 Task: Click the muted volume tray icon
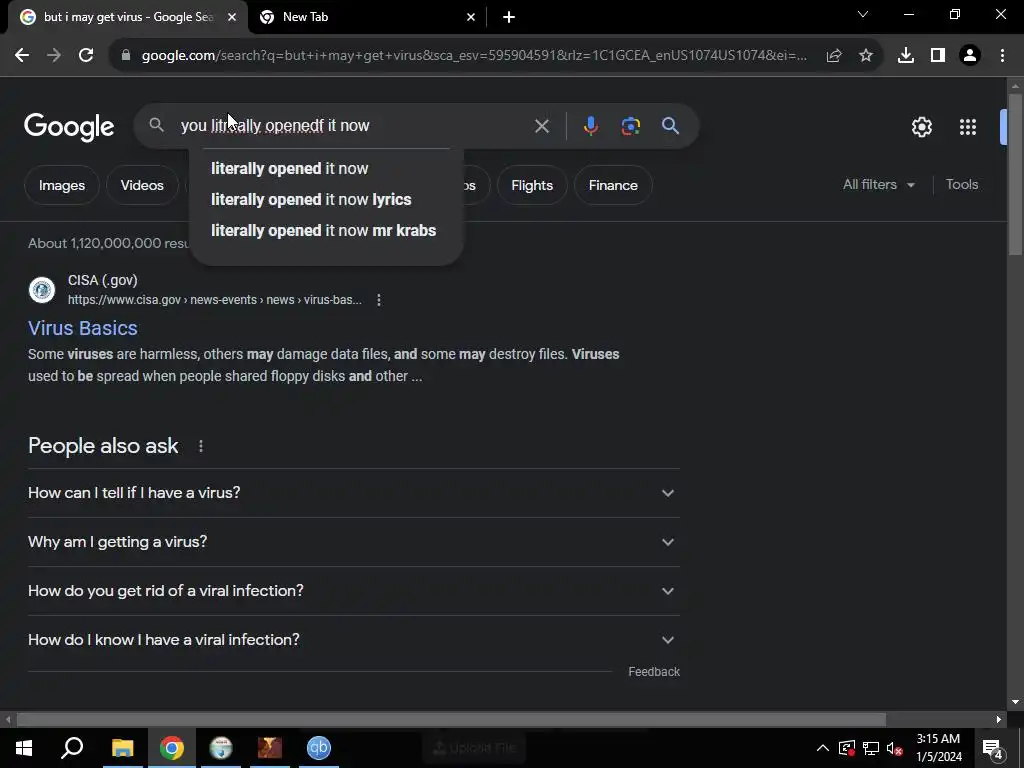tap(895, 748)
